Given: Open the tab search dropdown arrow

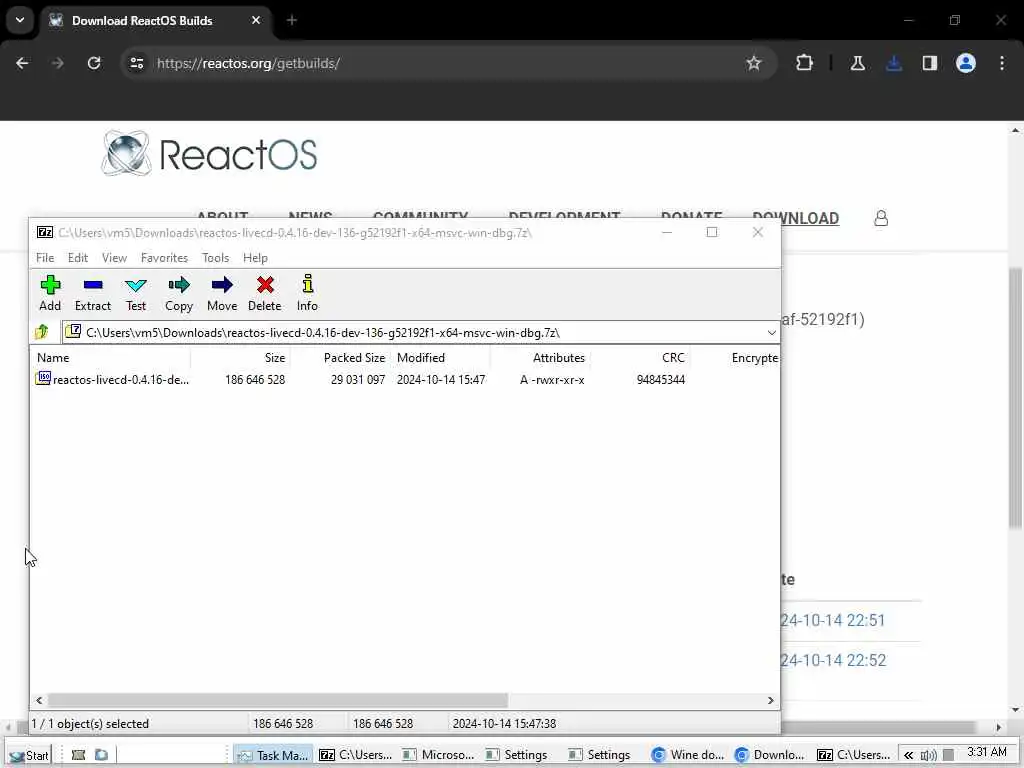Looking at the screenshot, I should (20, 20).
